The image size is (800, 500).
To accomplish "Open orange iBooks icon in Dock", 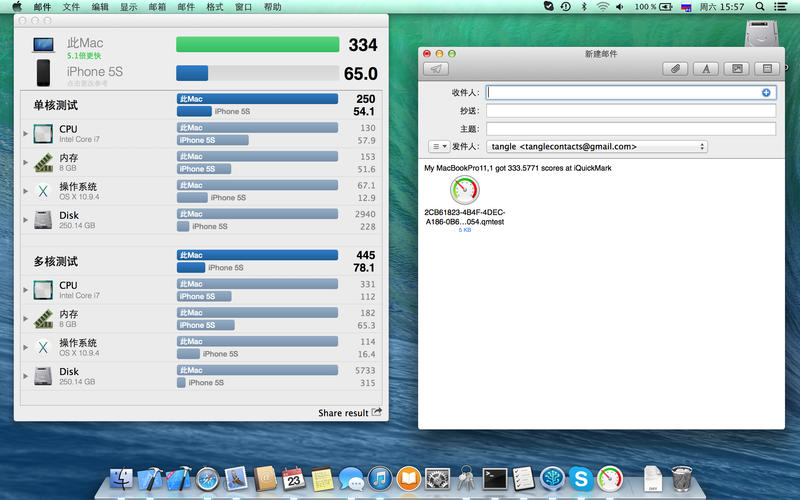I will [409, 479].
